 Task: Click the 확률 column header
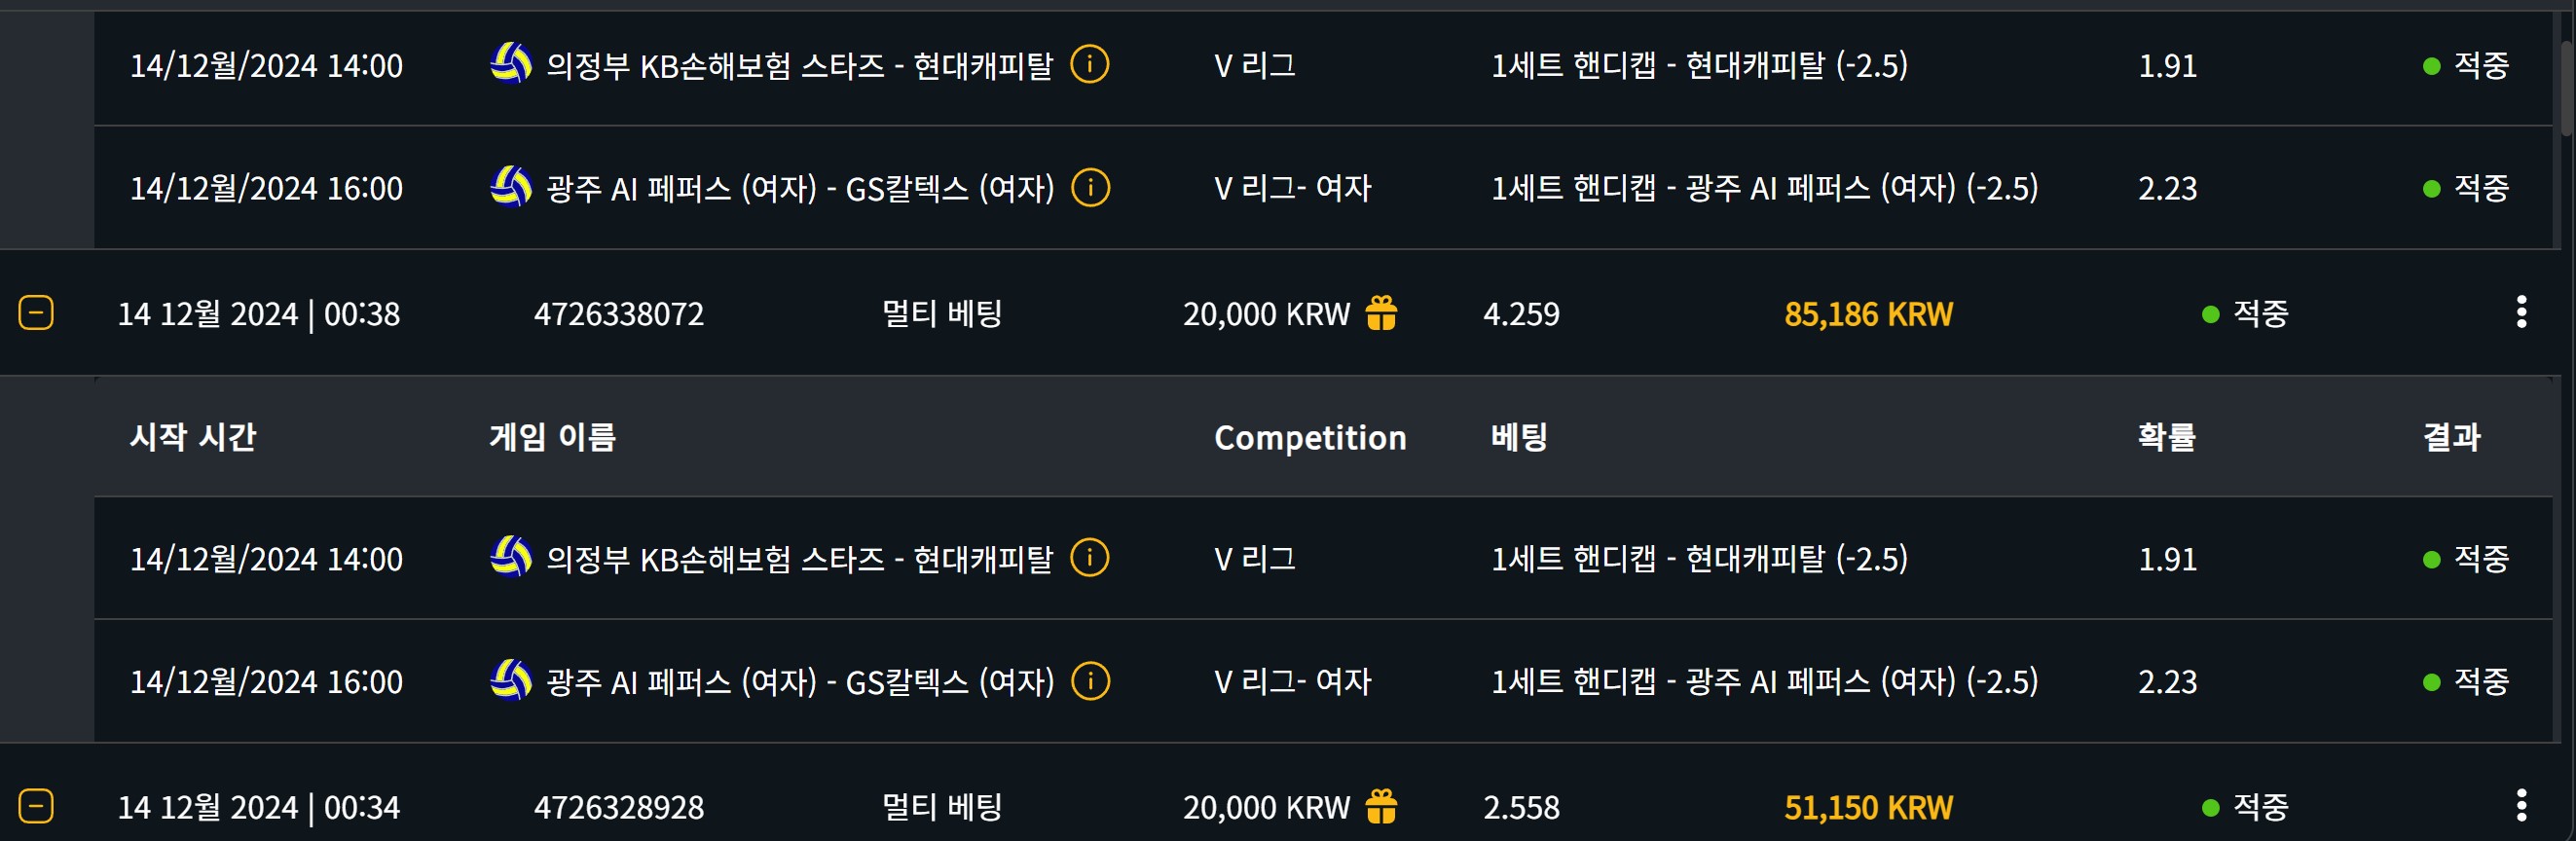(2167, 437)
